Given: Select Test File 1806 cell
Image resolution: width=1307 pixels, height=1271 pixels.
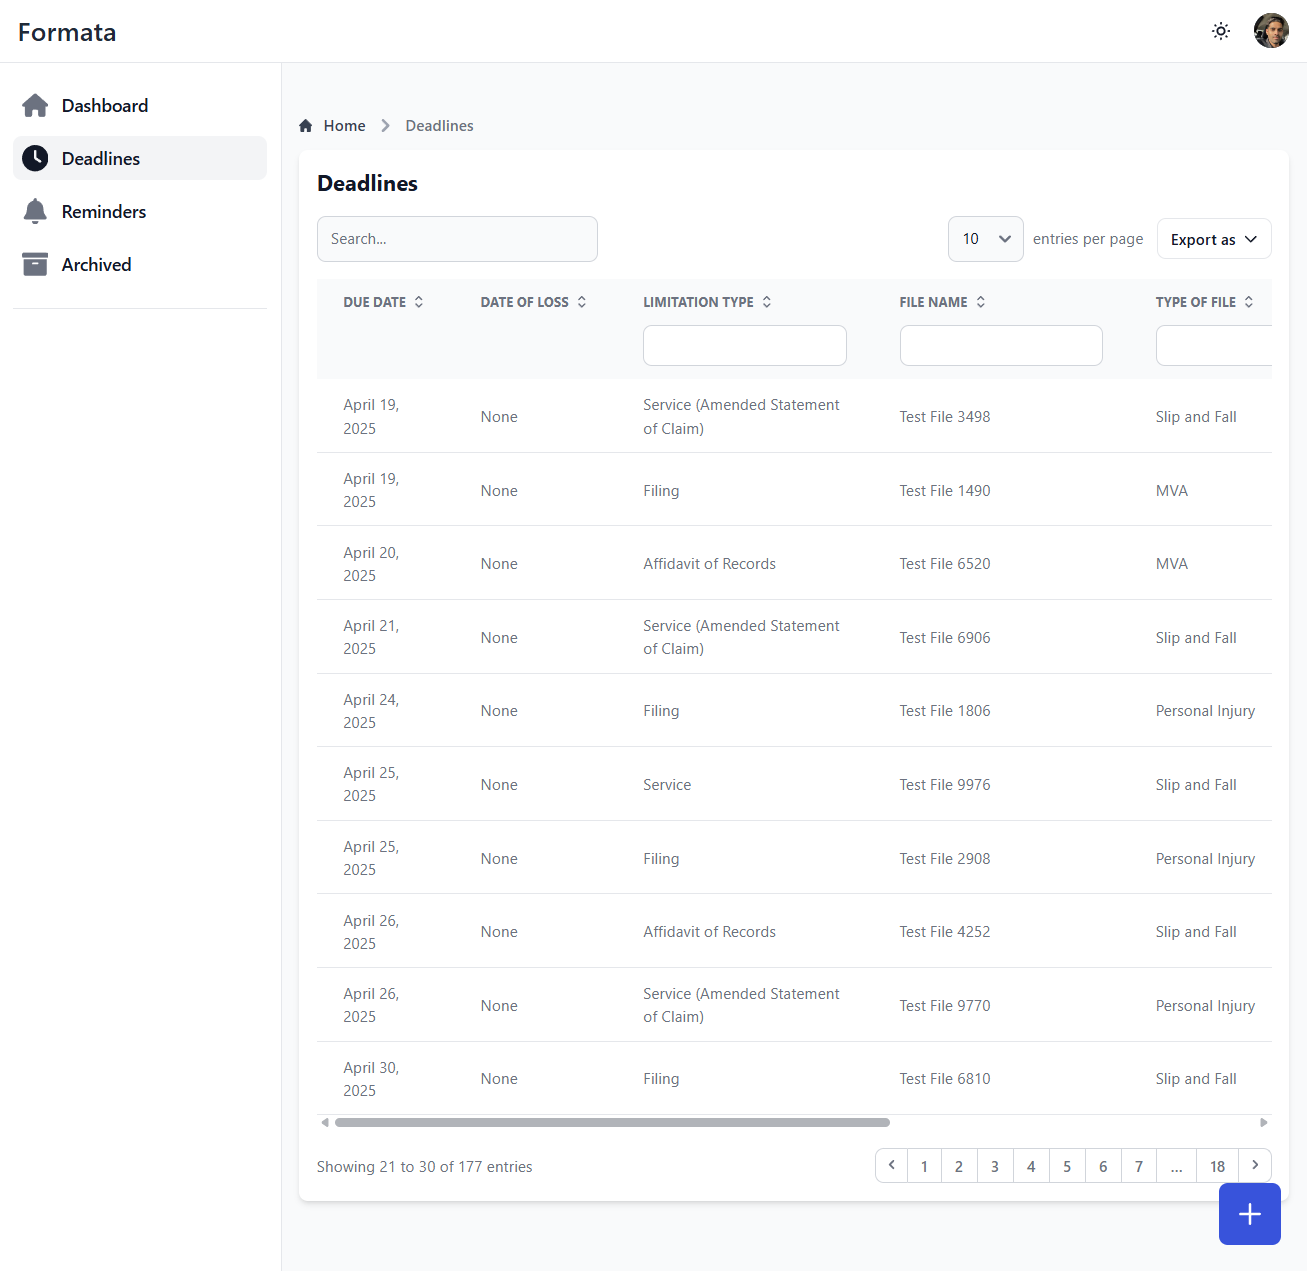Looking at the screenshot, I should [x=945, y=711].
